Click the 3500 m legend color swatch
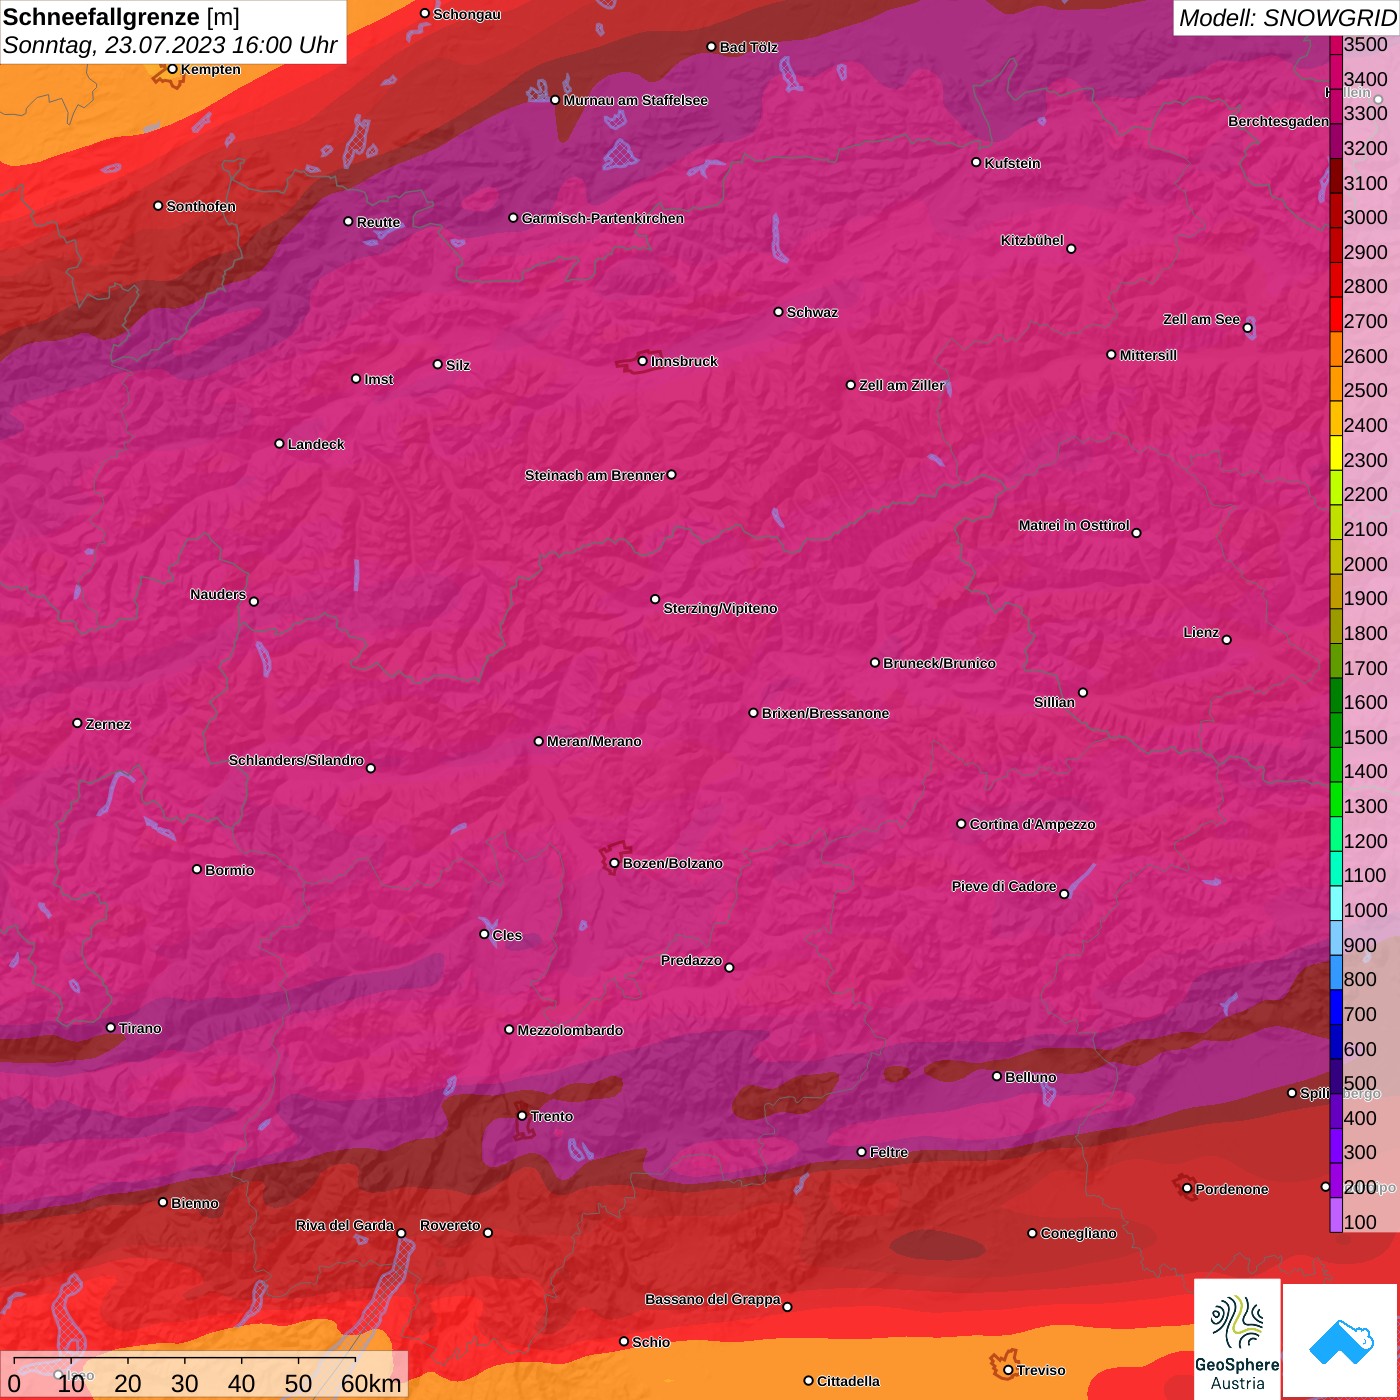 pos(1336,44)
